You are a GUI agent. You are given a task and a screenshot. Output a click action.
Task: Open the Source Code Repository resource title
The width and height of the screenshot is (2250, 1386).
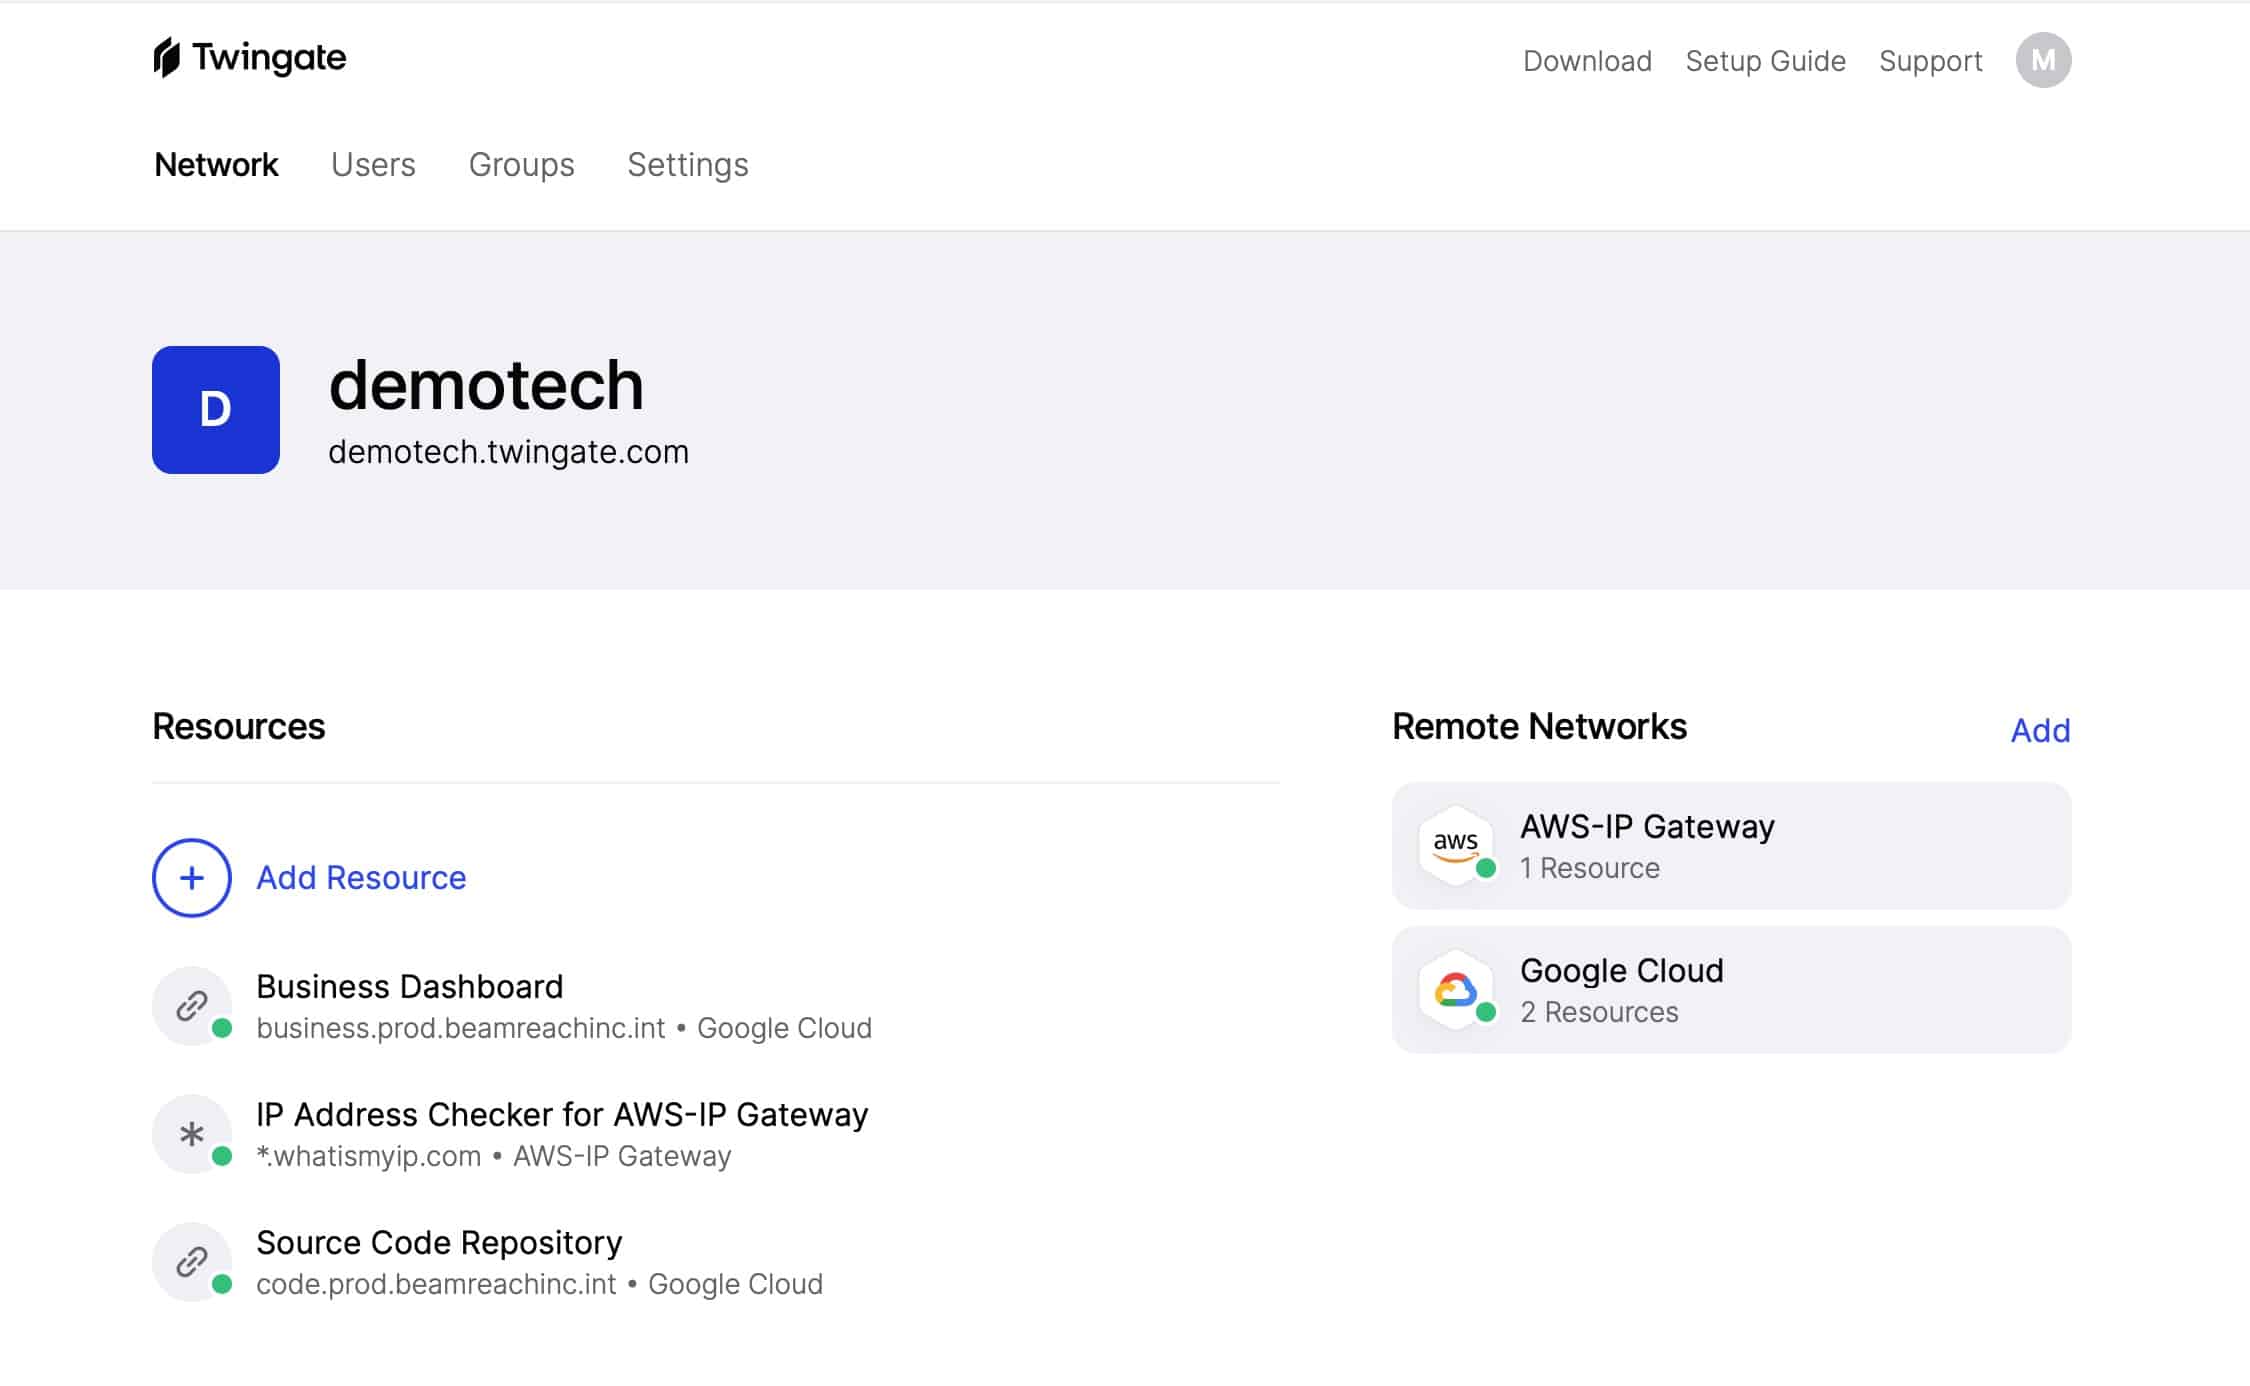tap(439, 1242)
